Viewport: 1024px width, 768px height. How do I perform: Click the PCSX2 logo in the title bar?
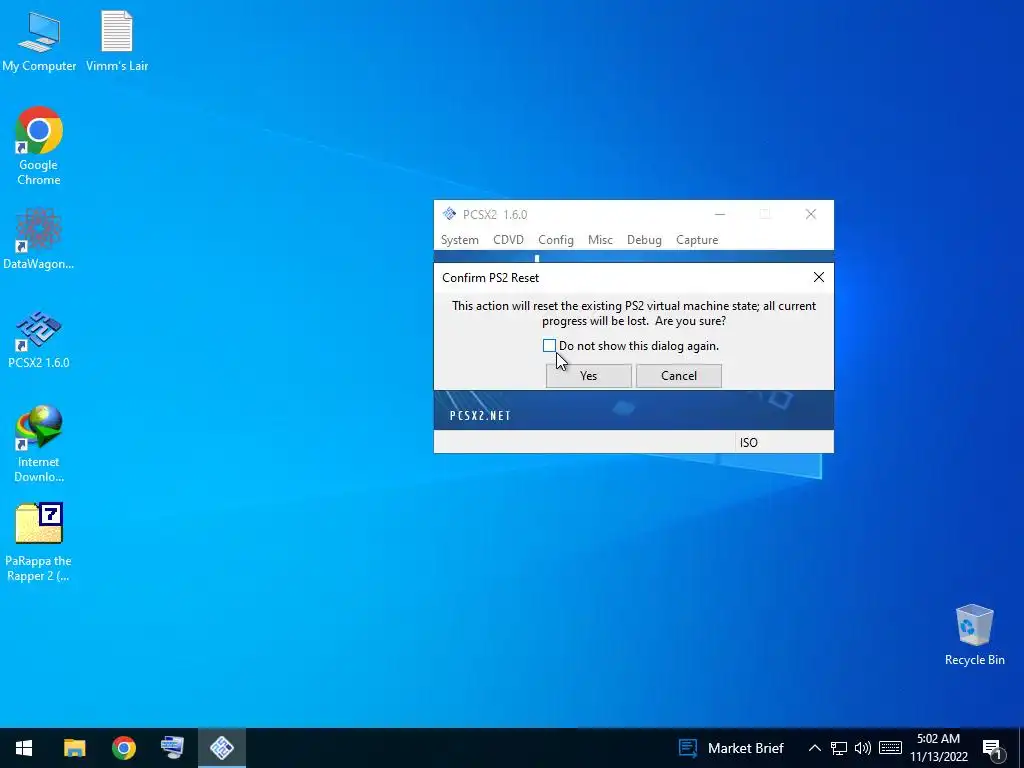pos(449,214)
